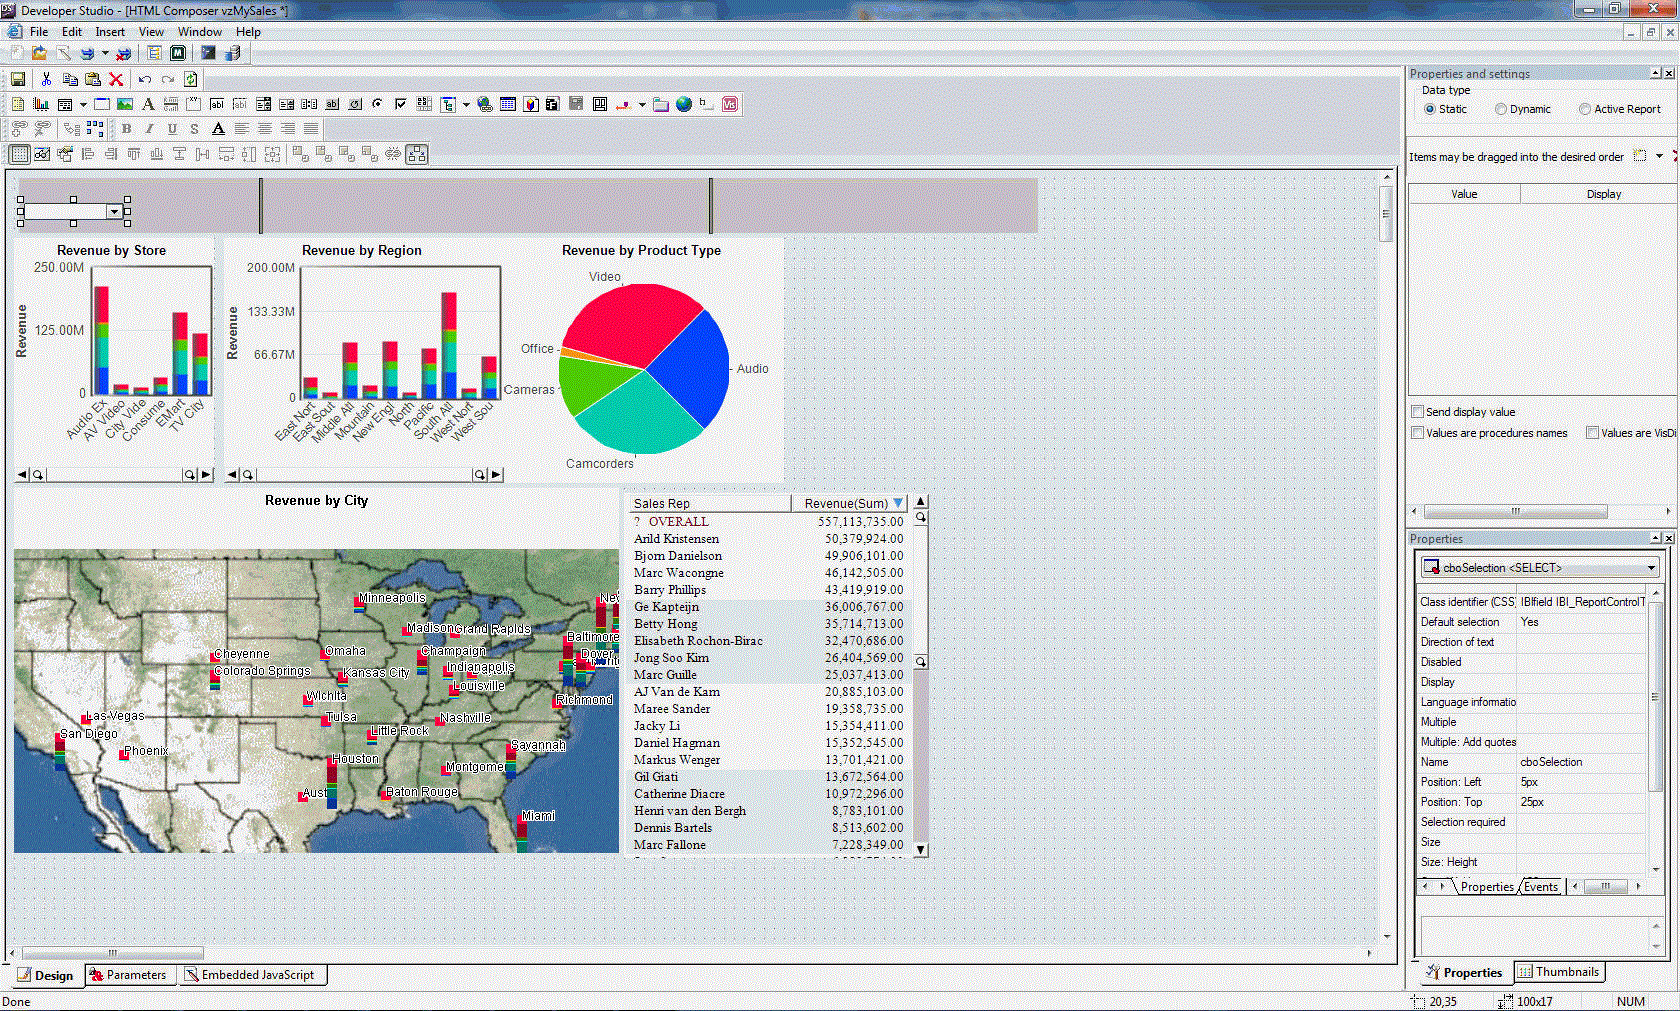Open the Events tab in Properties
Screen dimensions: 1680x1011
coord(1541,887)
